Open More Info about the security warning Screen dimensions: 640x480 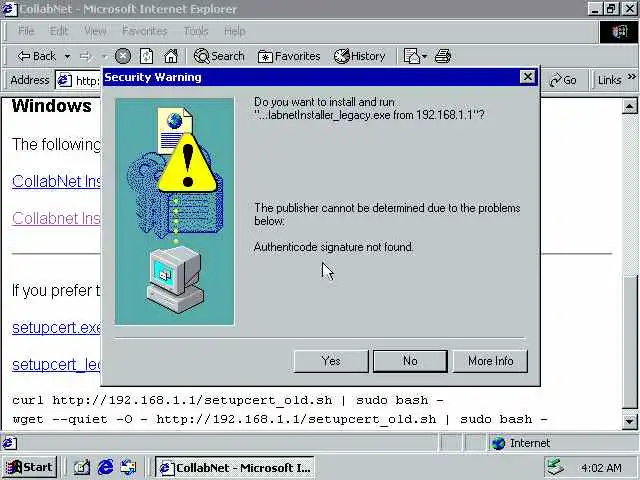(490, 361)
